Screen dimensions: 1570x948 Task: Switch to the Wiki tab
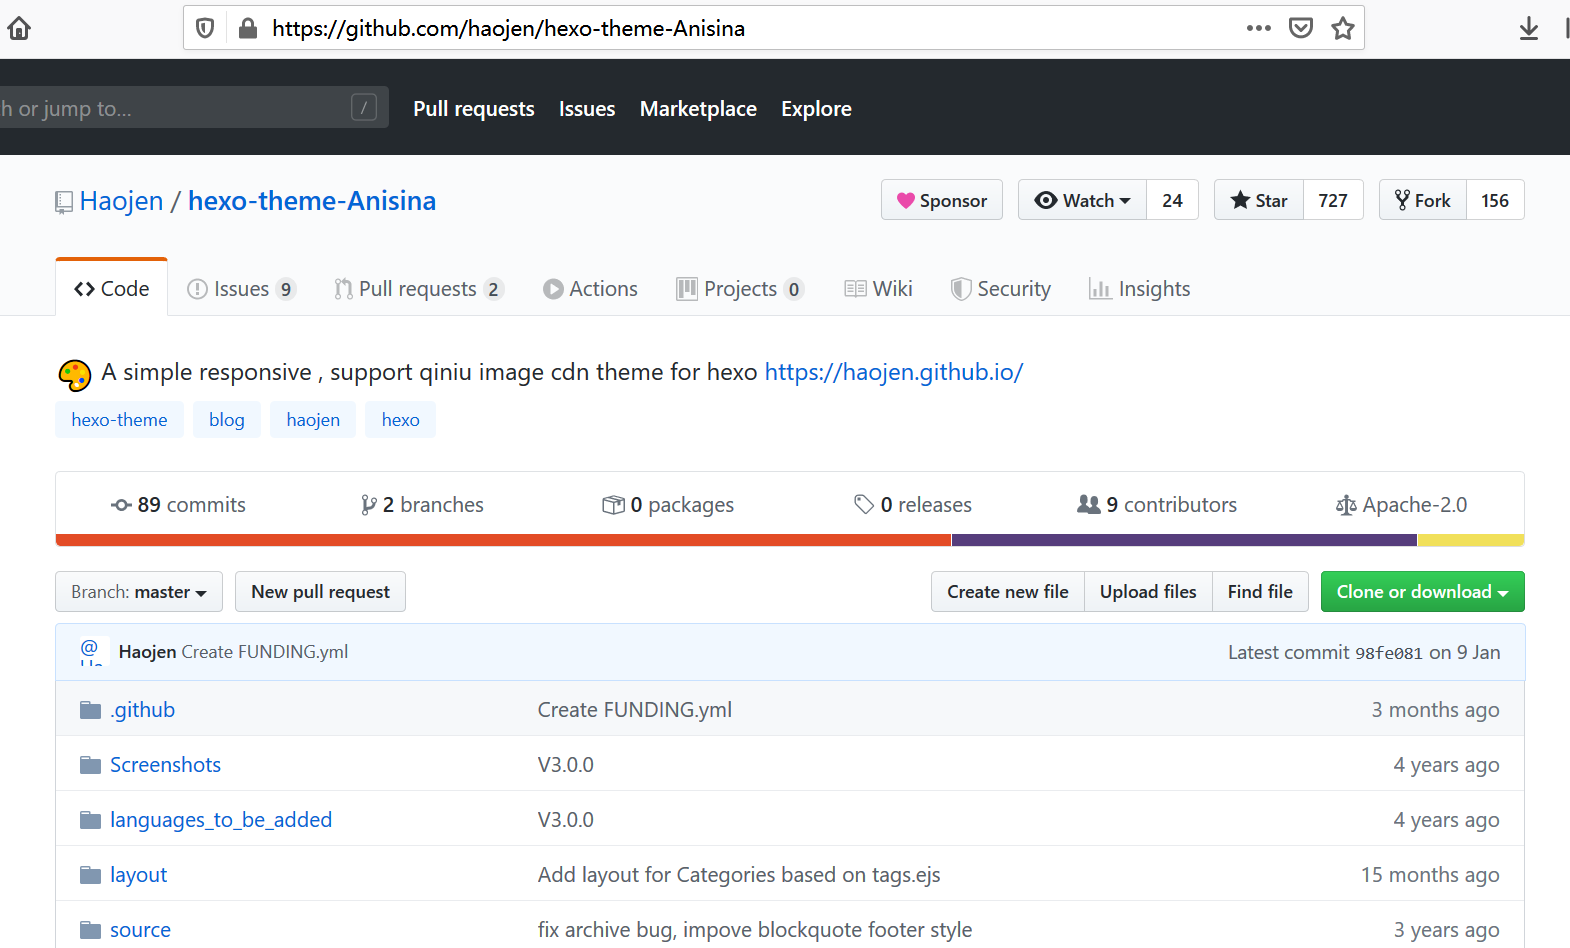tap(878, 289)
